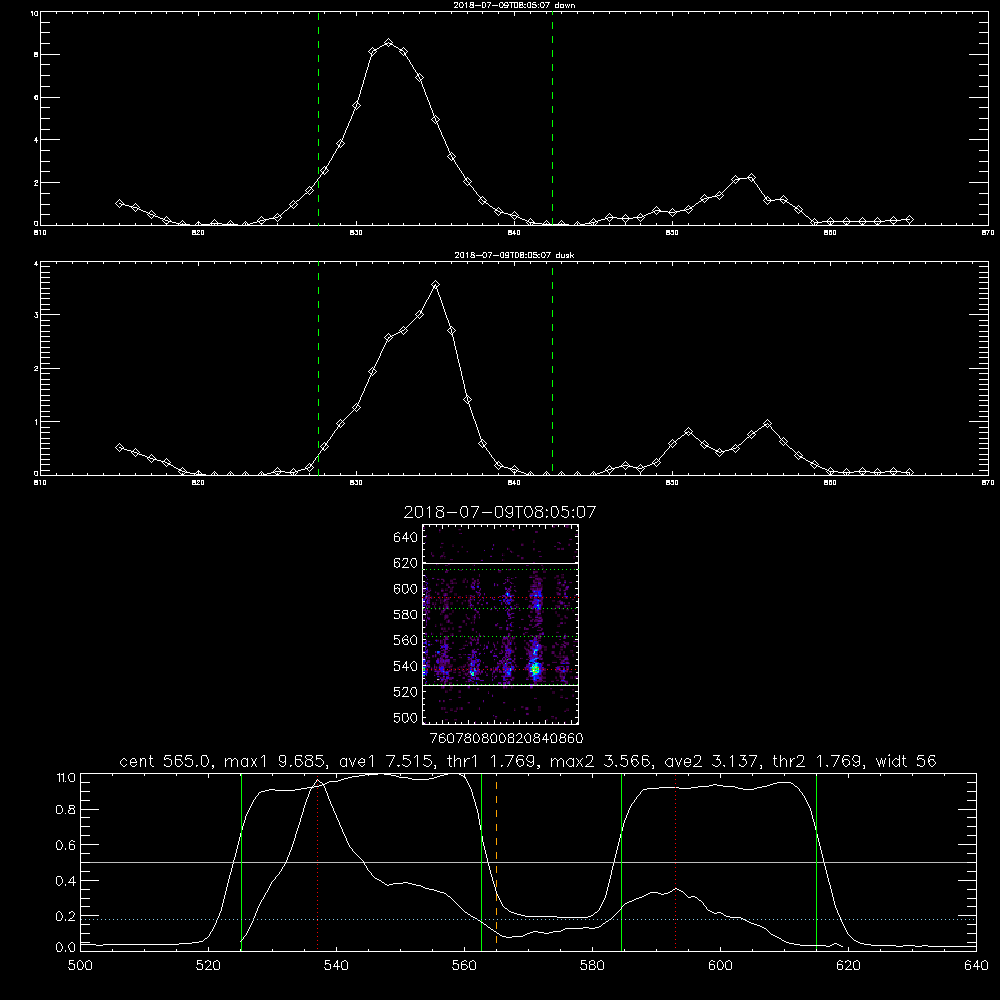This screenshot has width=1000, height=1000.
Task: Click the left green dashed line in dusk plot
Action: 318,368
